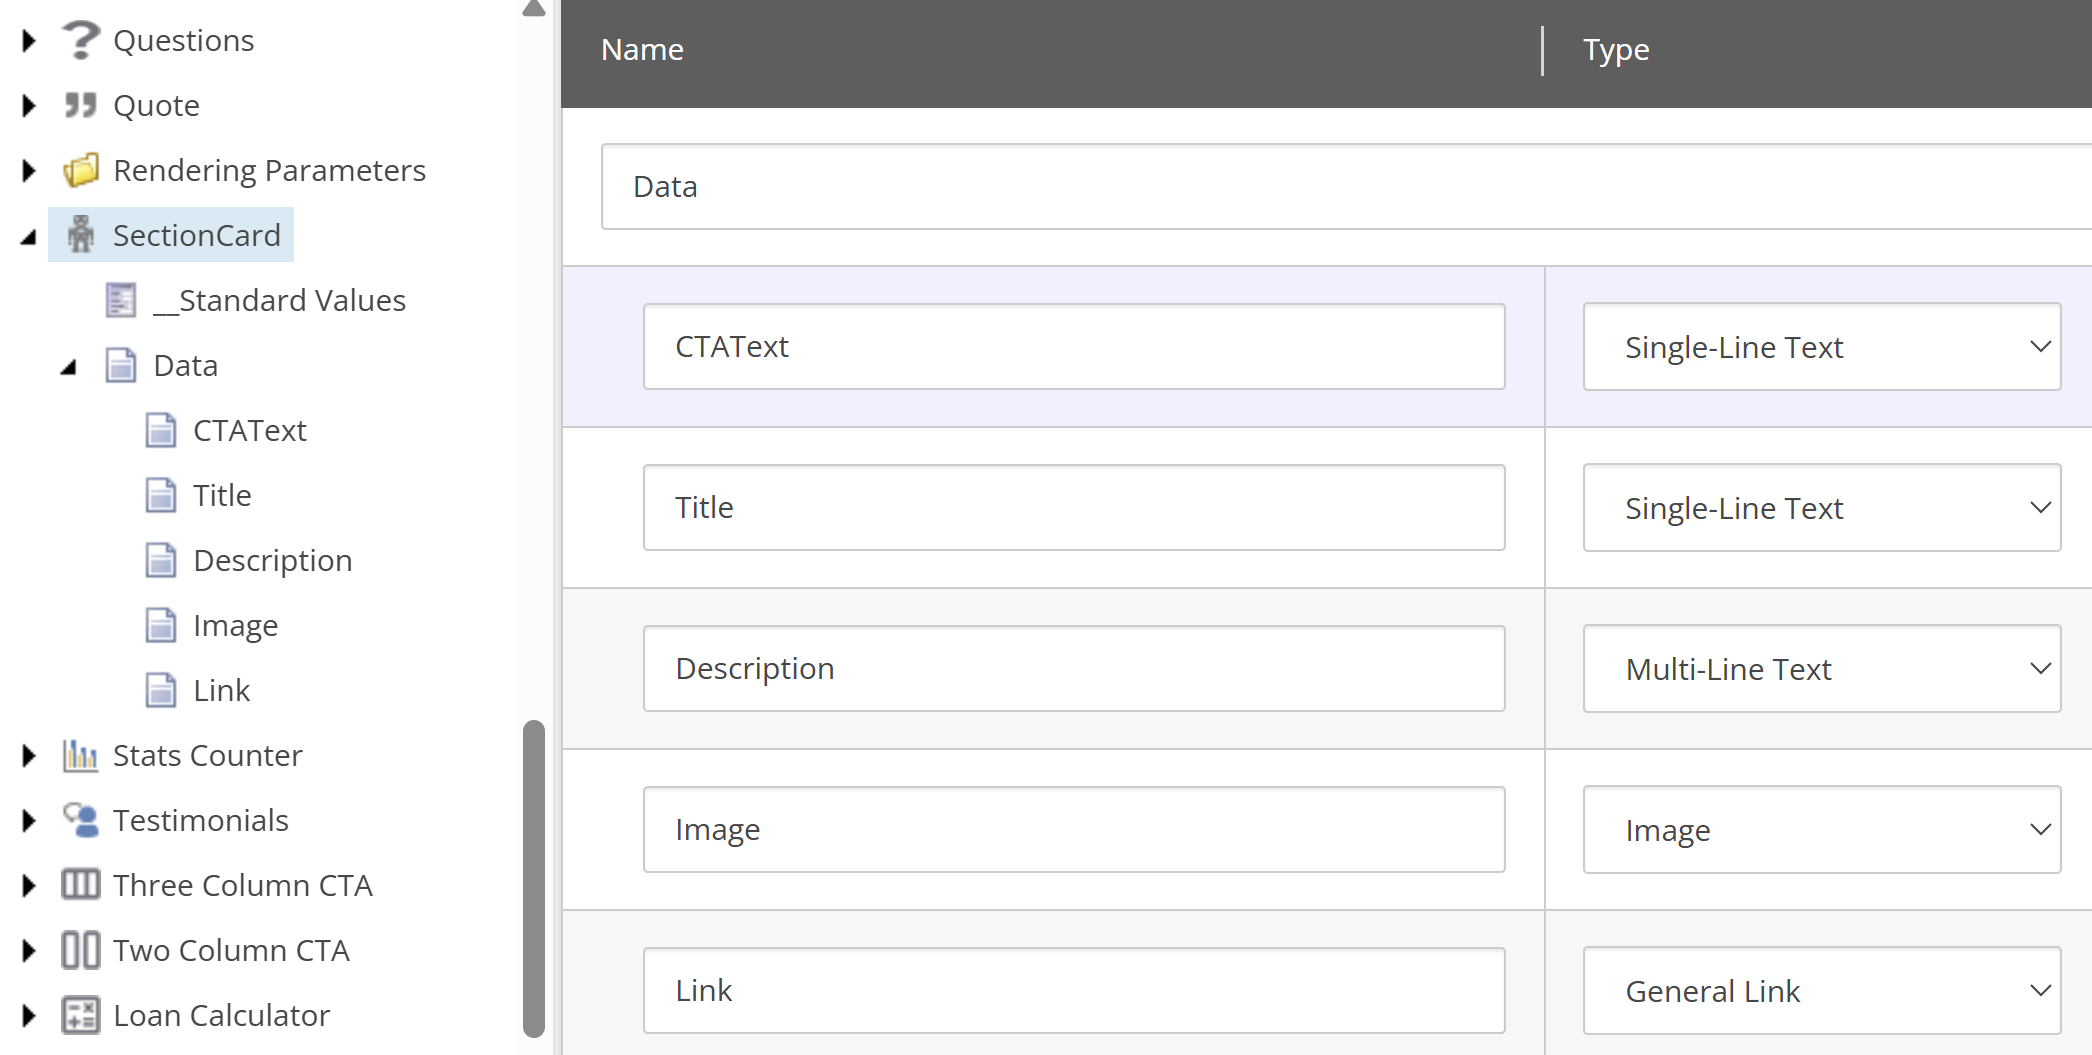The width and height of the screenshot is (2092, 1055).
Task: Select the Two Column CTA icon
Action: click(81, 950)
